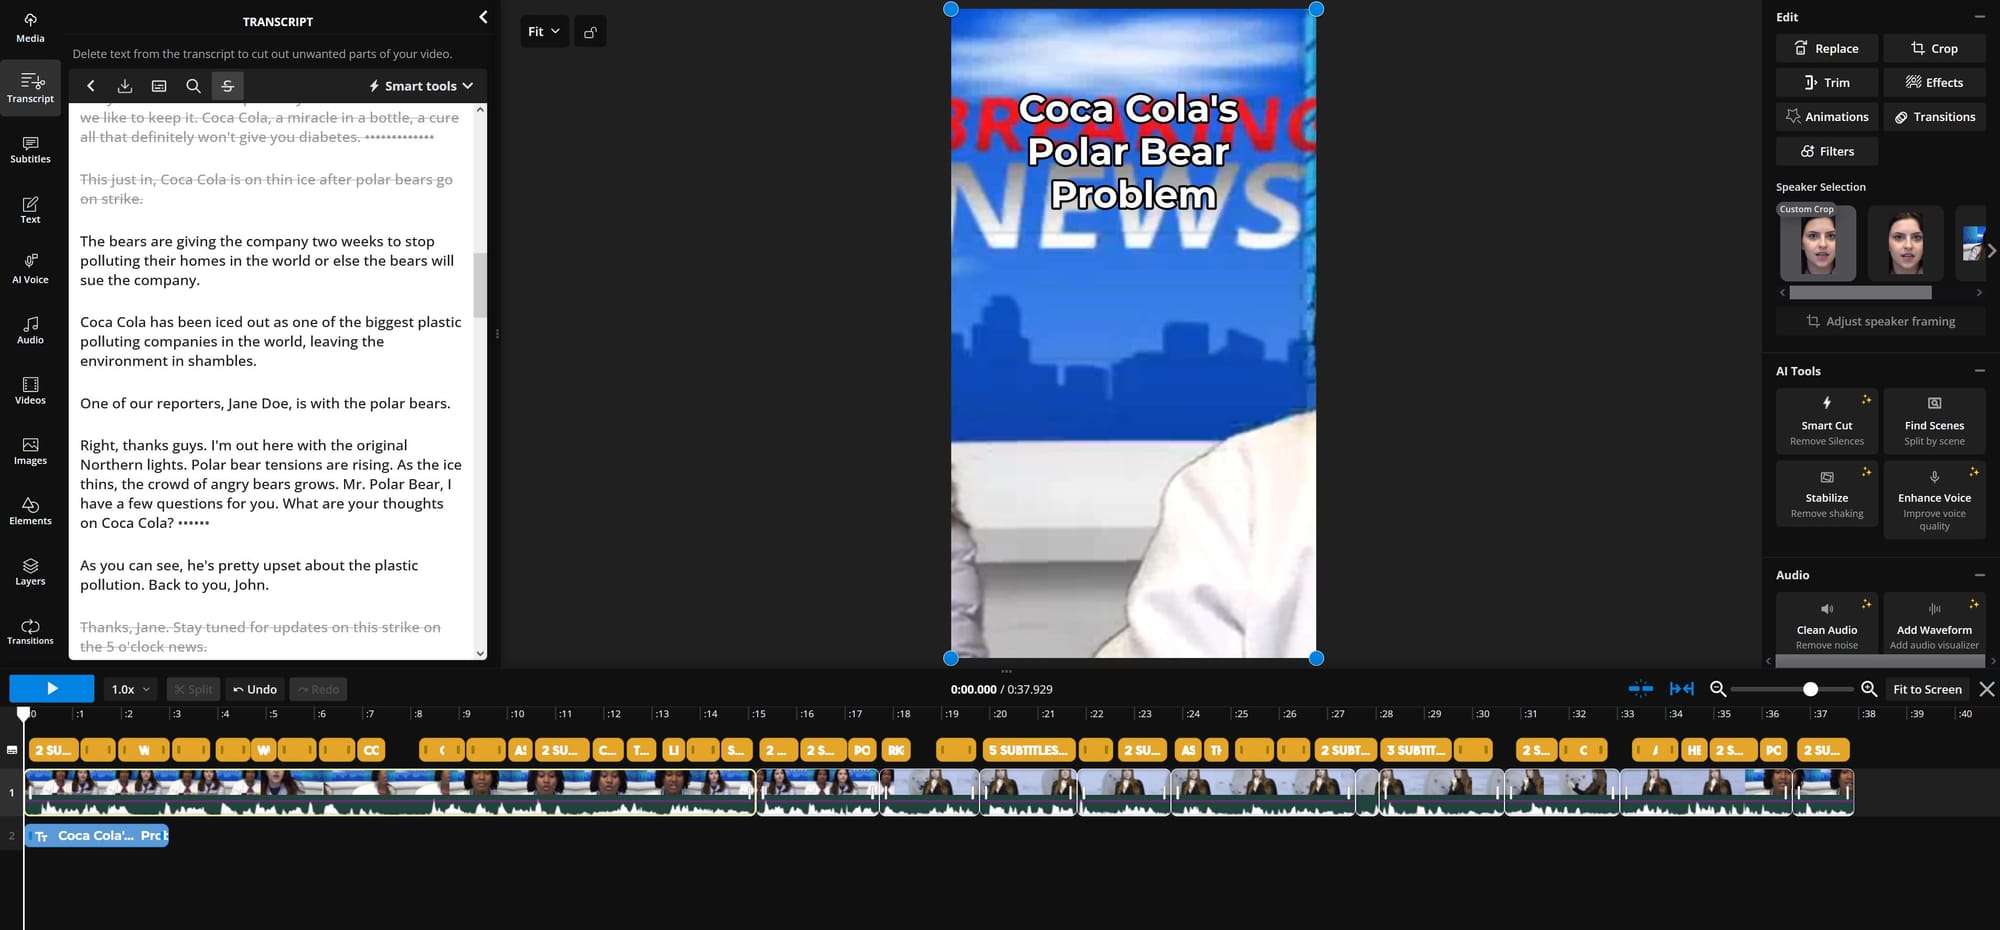Click the timeline zoom slider handle
Viewport: 2000px width, 930px height.
tap(1810, 689)
